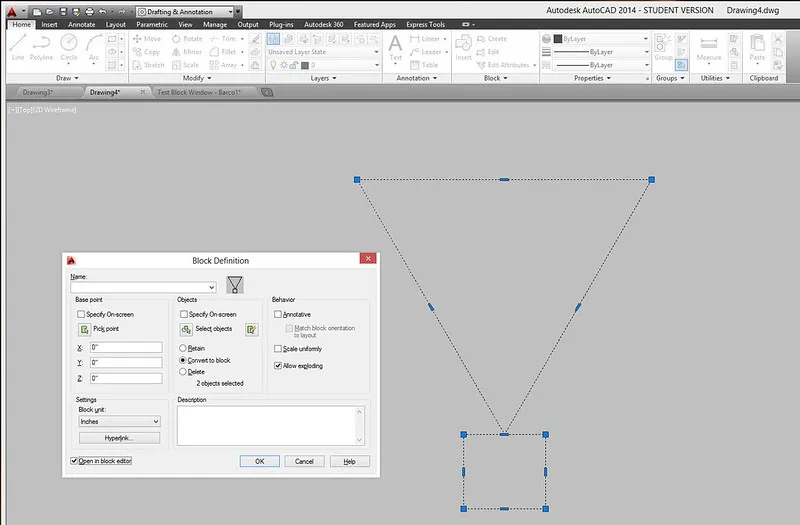Click the OK button in Block Definition
800x525 pixels.
[259, 462]
